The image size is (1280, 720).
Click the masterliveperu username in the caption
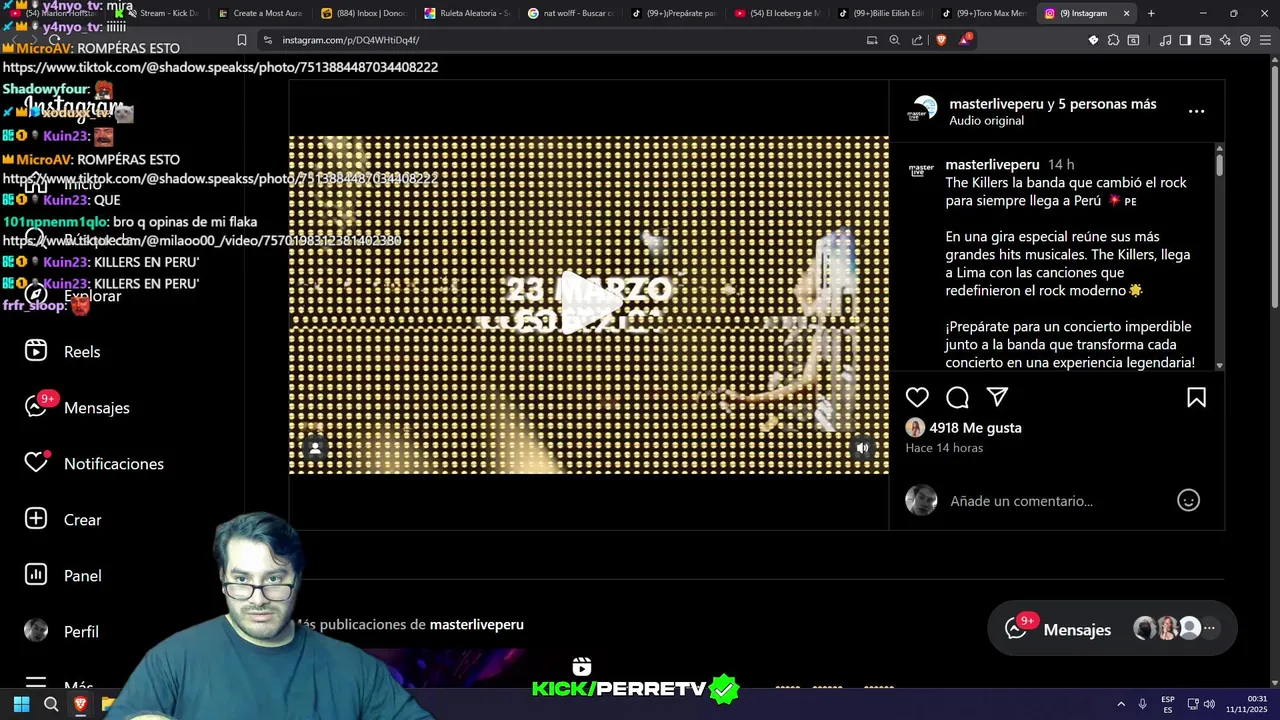[992, 164]
